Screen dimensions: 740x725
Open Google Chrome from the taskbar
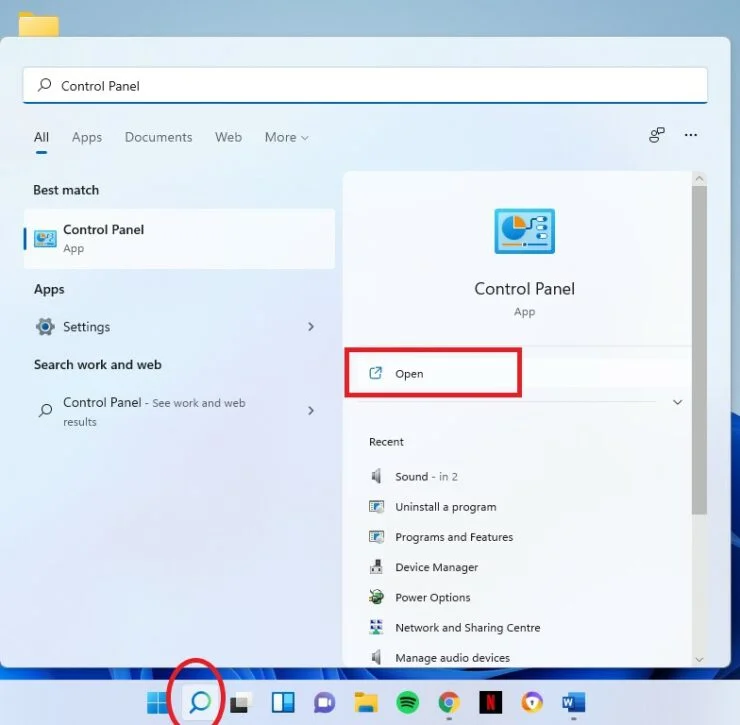[x=449, y=702]
